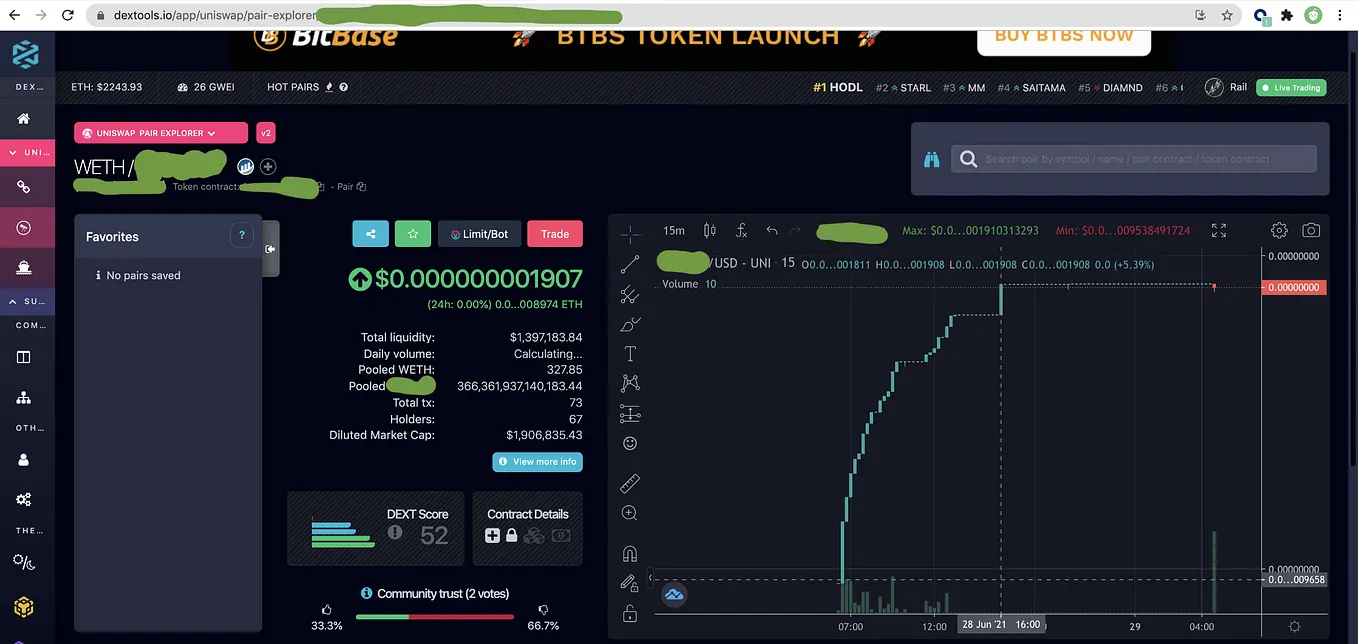Click the add plus icon beside the pair name
This screenshot has width=1358, height=644.
coord(268,167)
